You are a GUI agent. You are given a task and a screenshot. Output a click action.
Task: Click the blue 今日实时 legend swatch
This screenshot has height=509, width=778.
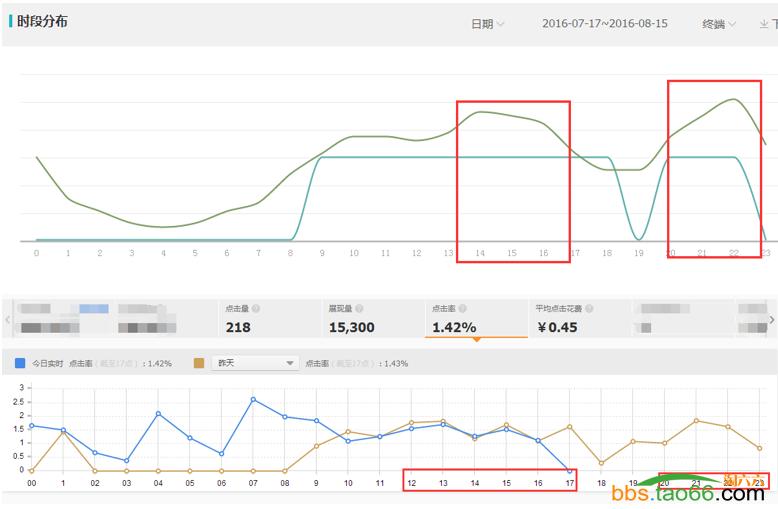[x=20, y=363]
